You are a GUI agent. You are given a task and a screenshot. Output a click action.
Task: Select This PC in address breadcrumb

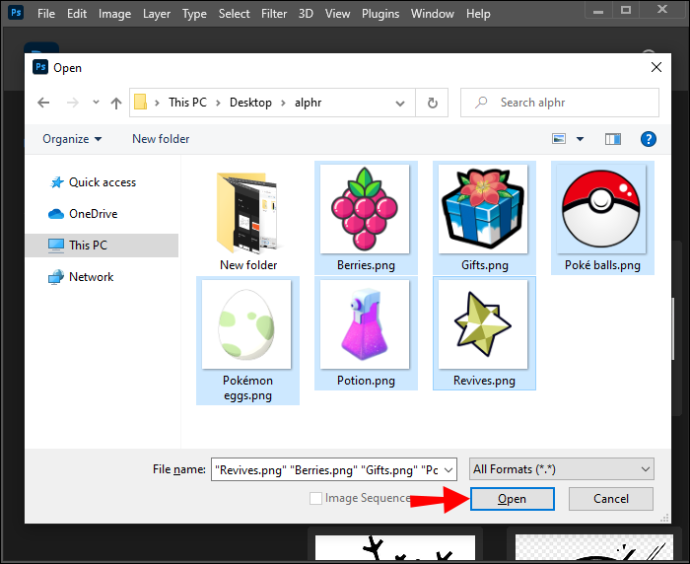pos(187,103)
